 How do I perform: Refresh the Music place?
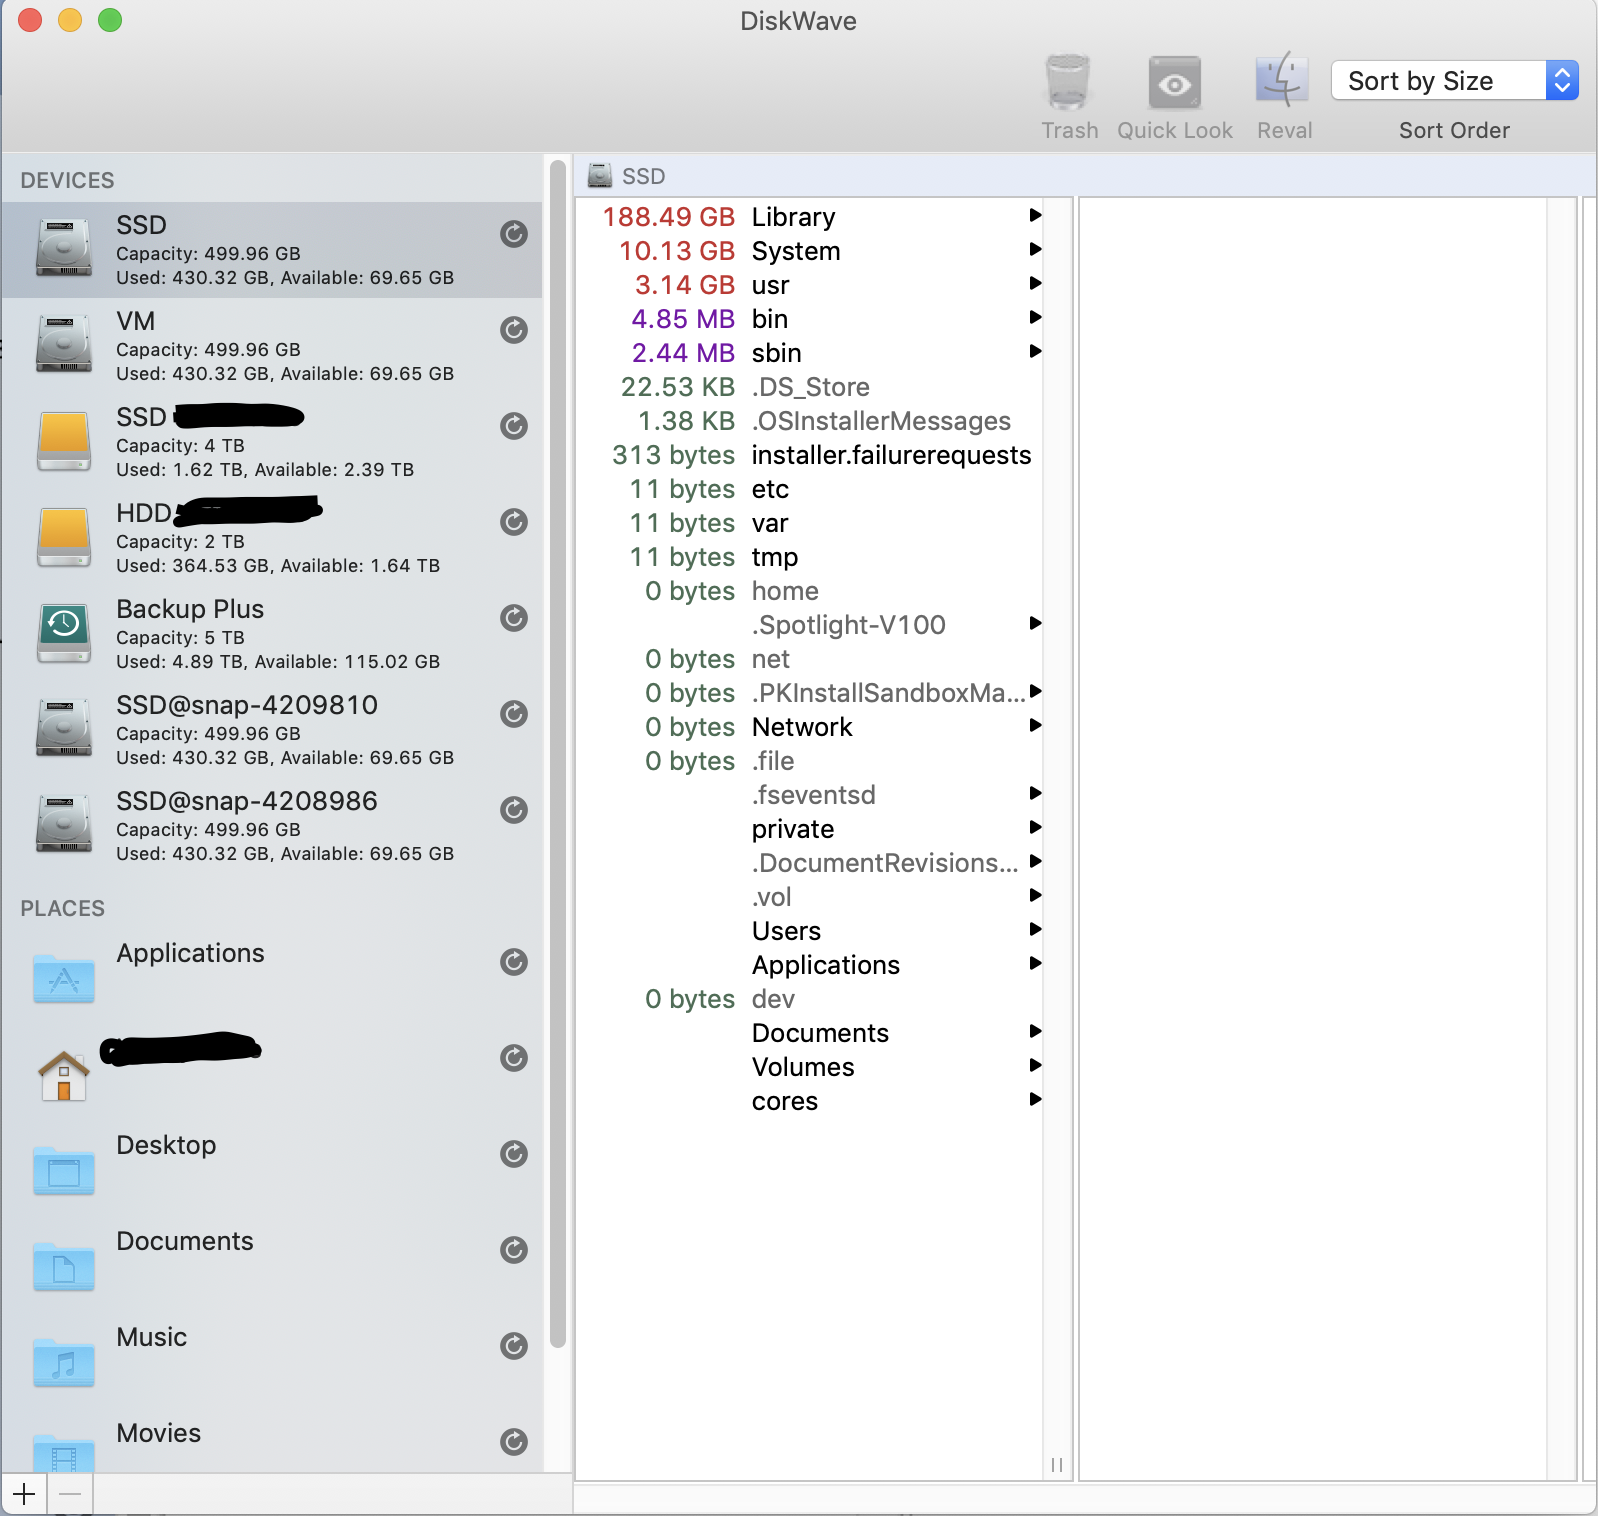[x=514, y=1346]
